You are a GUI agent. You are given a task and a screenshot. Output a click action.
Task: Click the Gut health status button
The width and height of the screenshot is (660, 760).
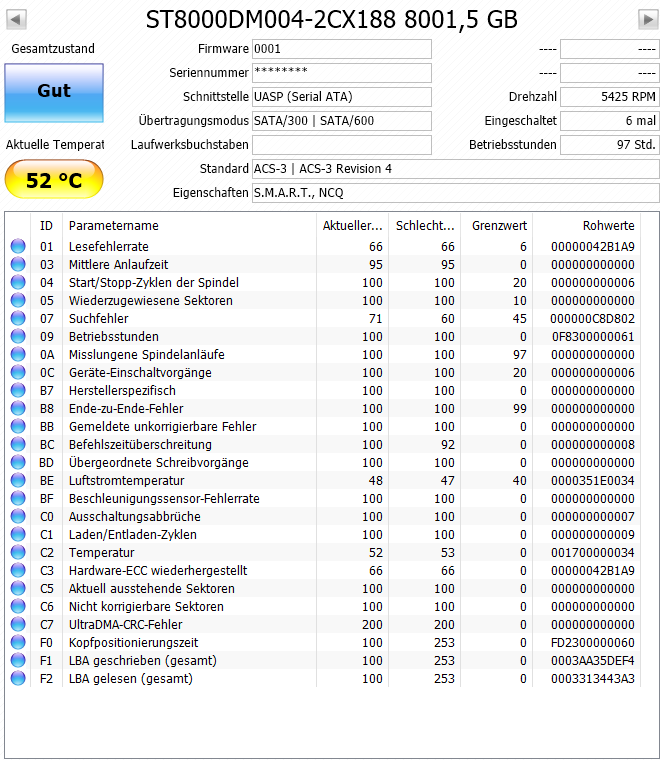54,93
